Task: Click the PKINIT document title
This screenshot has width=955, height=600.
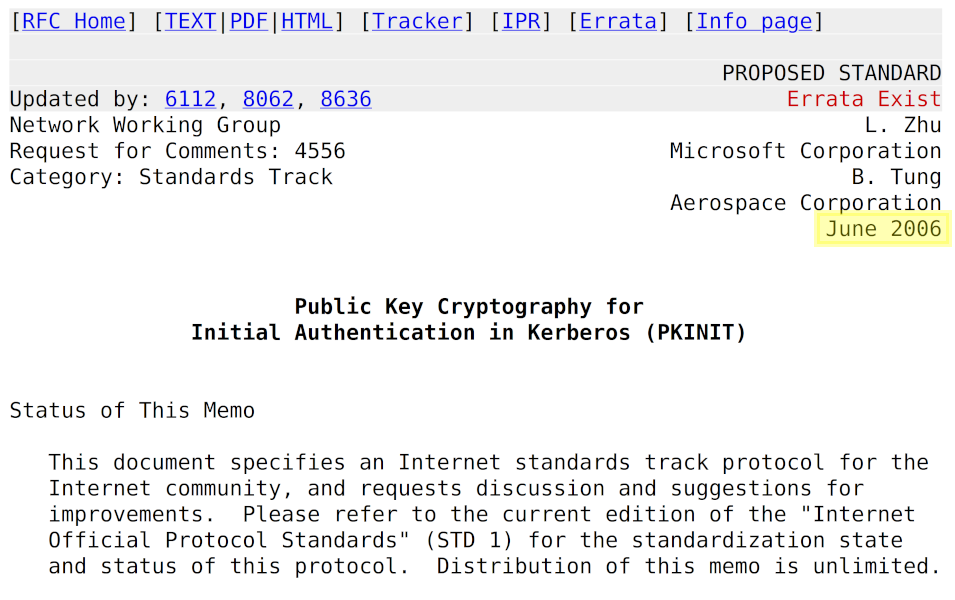Action: pos(469,320)
